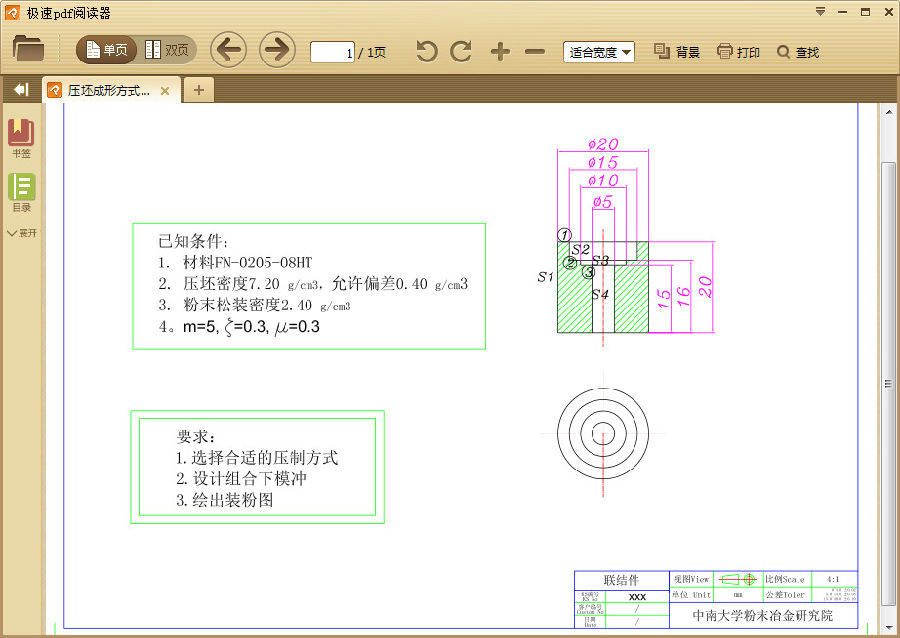Open the 适合宽度 zoom dropdown
This screenshot has width=900, height=638.
pyautogui.click(x=598, y=52)
